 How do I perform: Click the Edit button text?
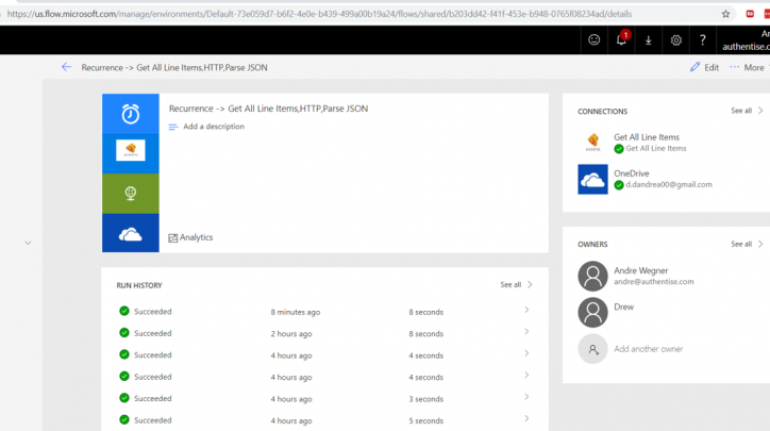pyautogui.click(x=712, y=68)
